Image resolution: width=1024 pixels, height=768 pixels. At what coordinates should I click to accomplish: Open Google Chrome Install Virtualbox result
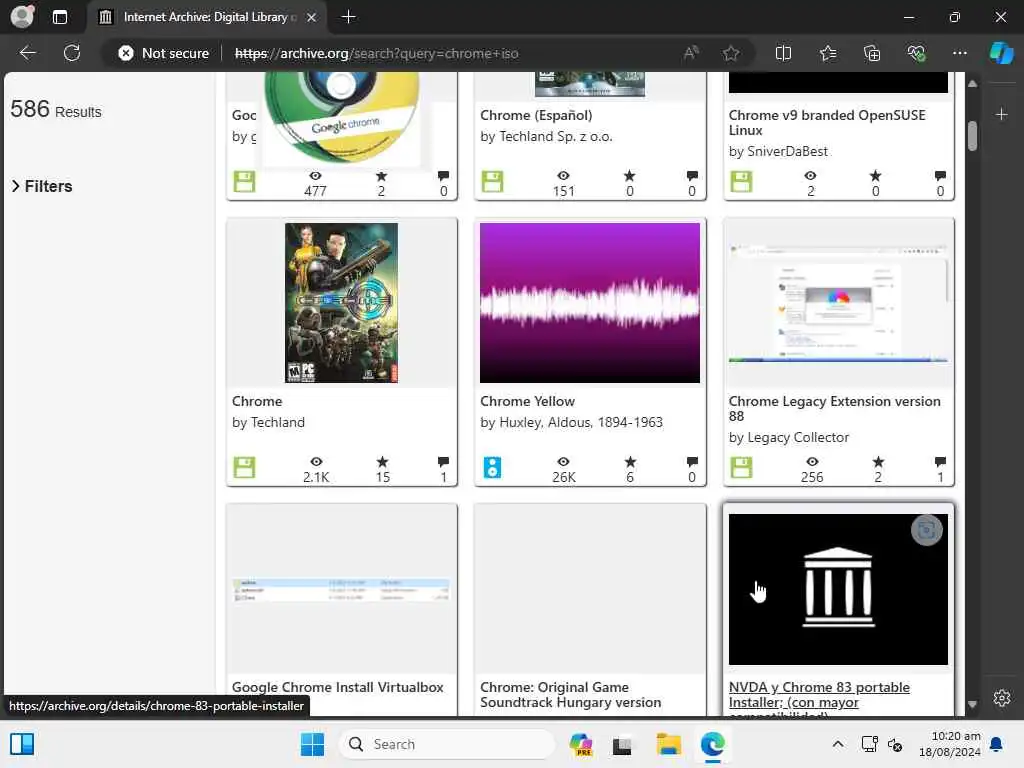(x=337, y=687)
